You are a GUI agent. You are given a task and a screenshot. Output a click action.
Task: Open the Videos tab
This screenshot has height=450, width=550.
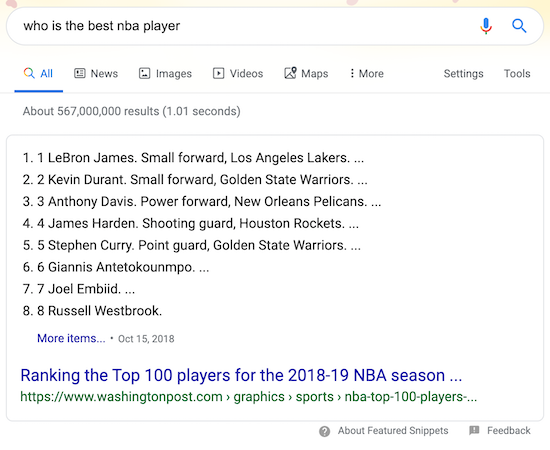click(x=238, y=74)
